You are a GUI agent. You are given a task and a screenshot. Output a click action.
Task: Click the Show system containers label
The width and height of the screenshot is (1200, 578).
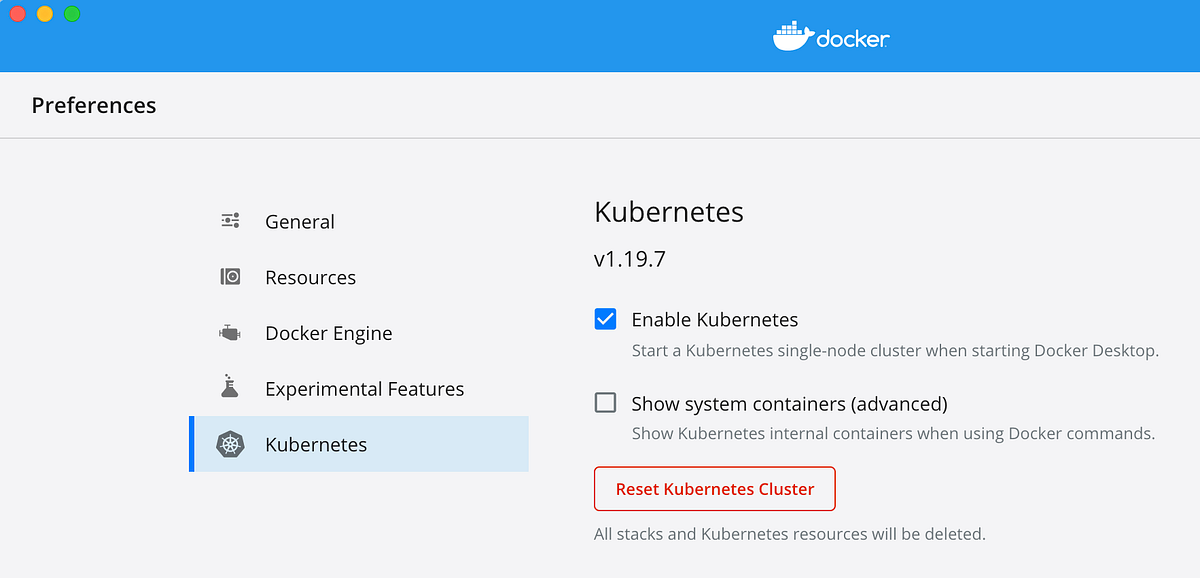[789, 404]
